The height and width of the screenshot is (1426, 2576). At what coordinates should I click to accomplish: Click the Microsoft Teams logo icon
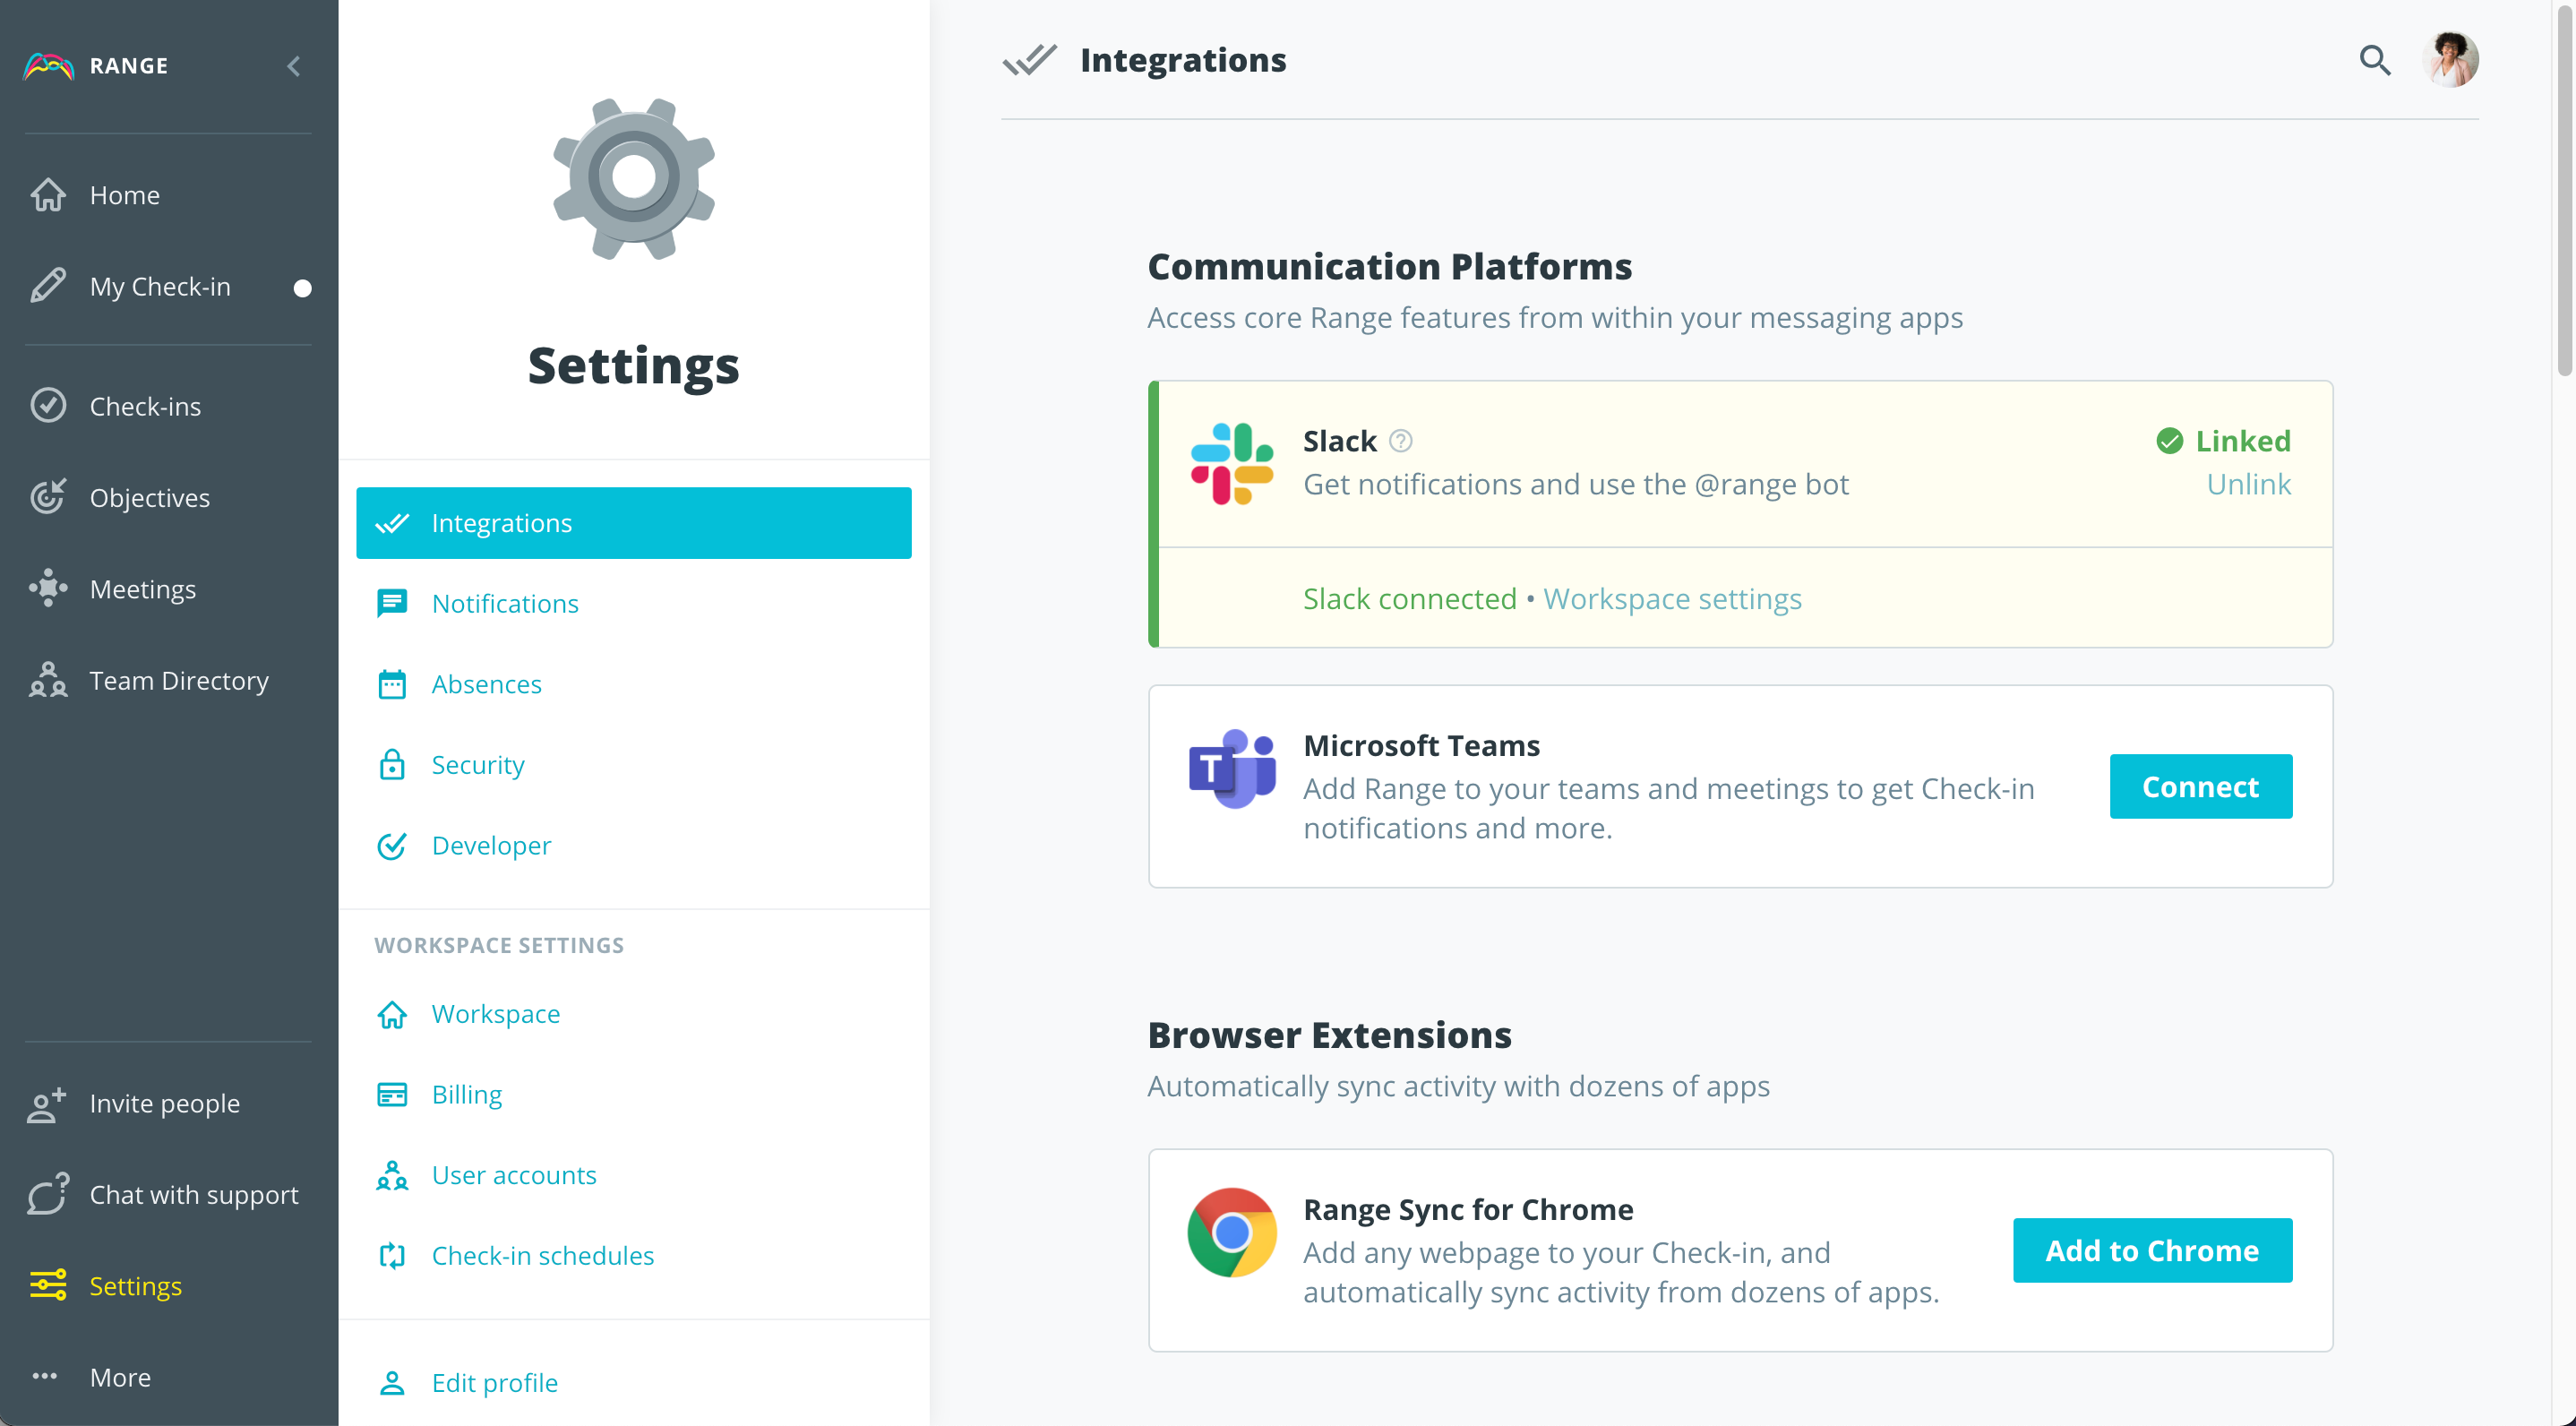pyautogui.click(x=1232, y=768)
